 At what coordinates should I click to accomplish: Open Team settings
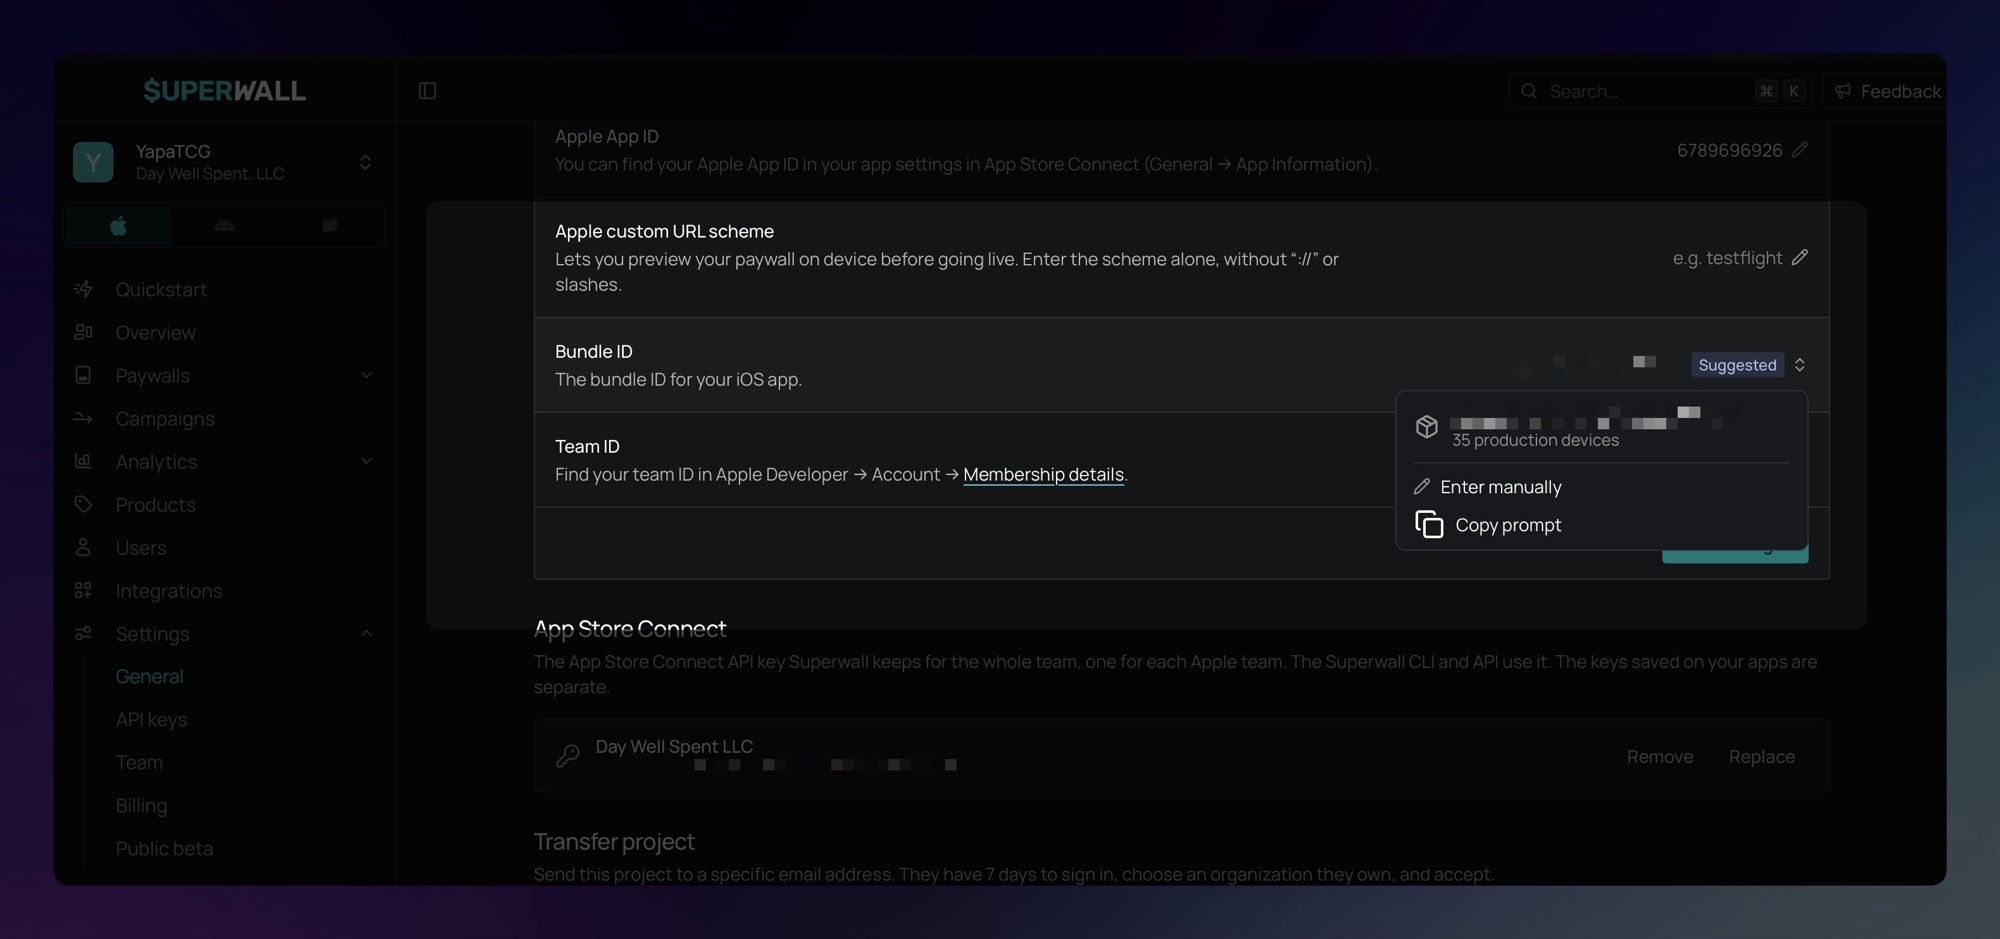[x=139, y=762]
